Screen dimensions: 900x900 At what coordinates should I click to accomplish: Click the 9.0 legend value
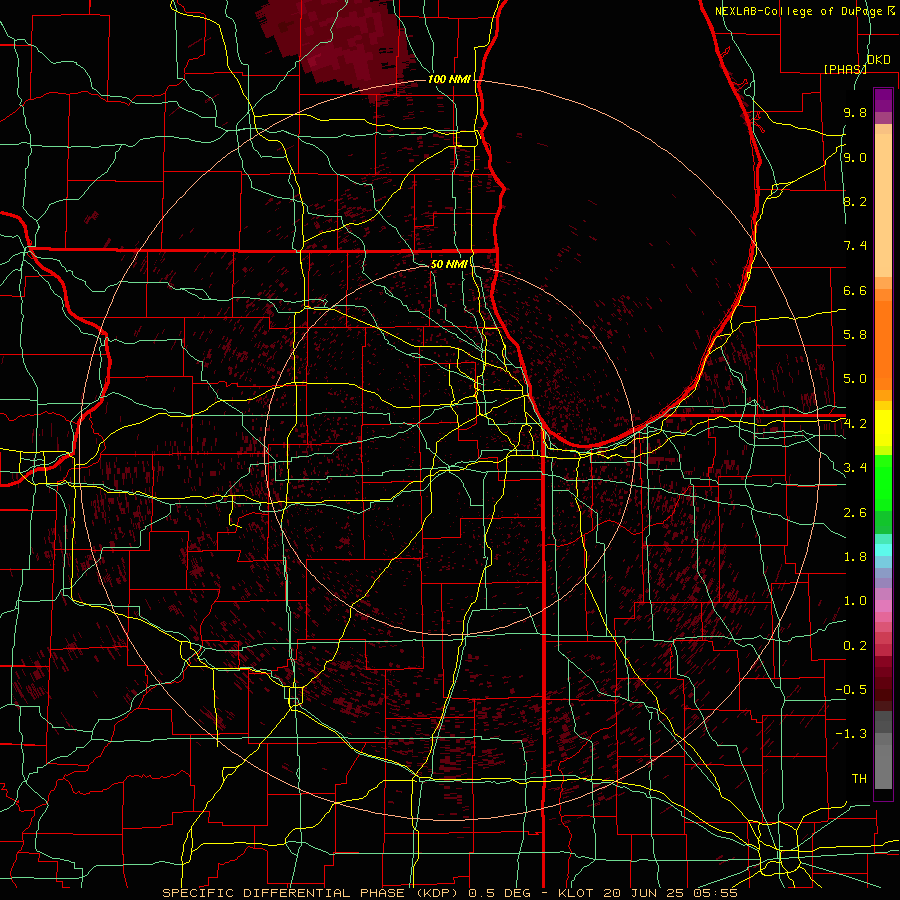[855, 157]
